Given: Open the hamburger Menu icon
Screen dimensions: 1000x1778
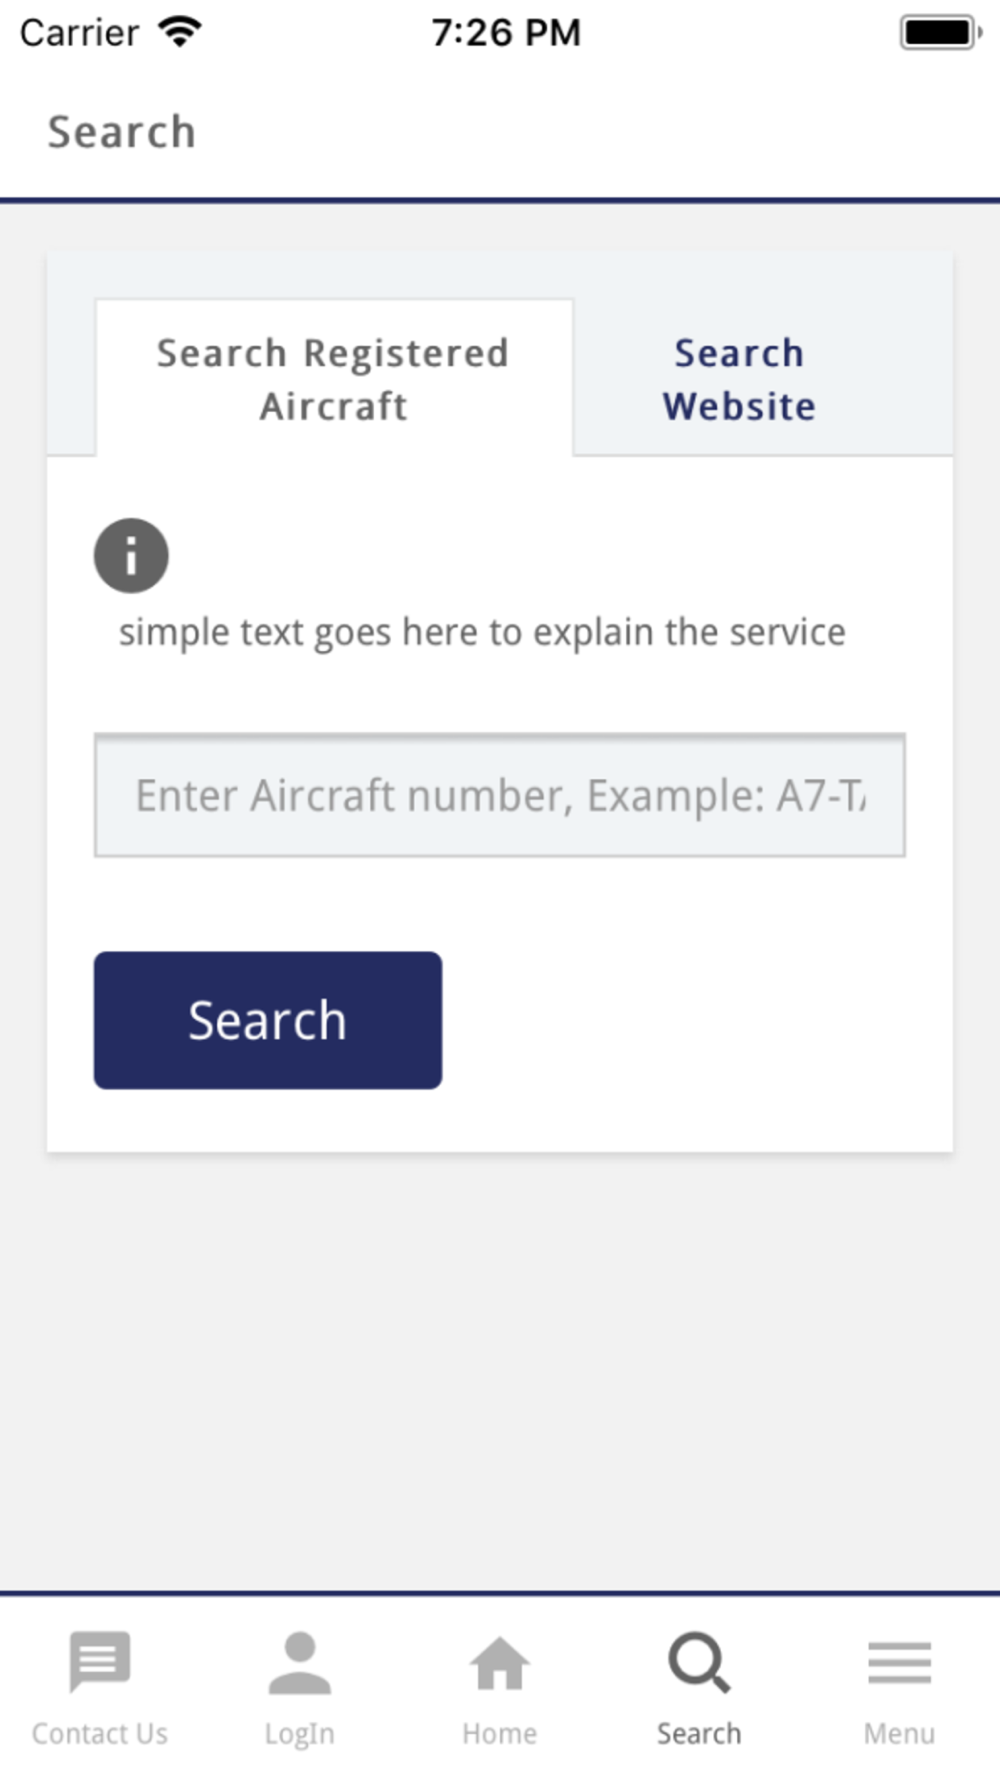Looking at the screenshot, I should [x=899, y=1662].
